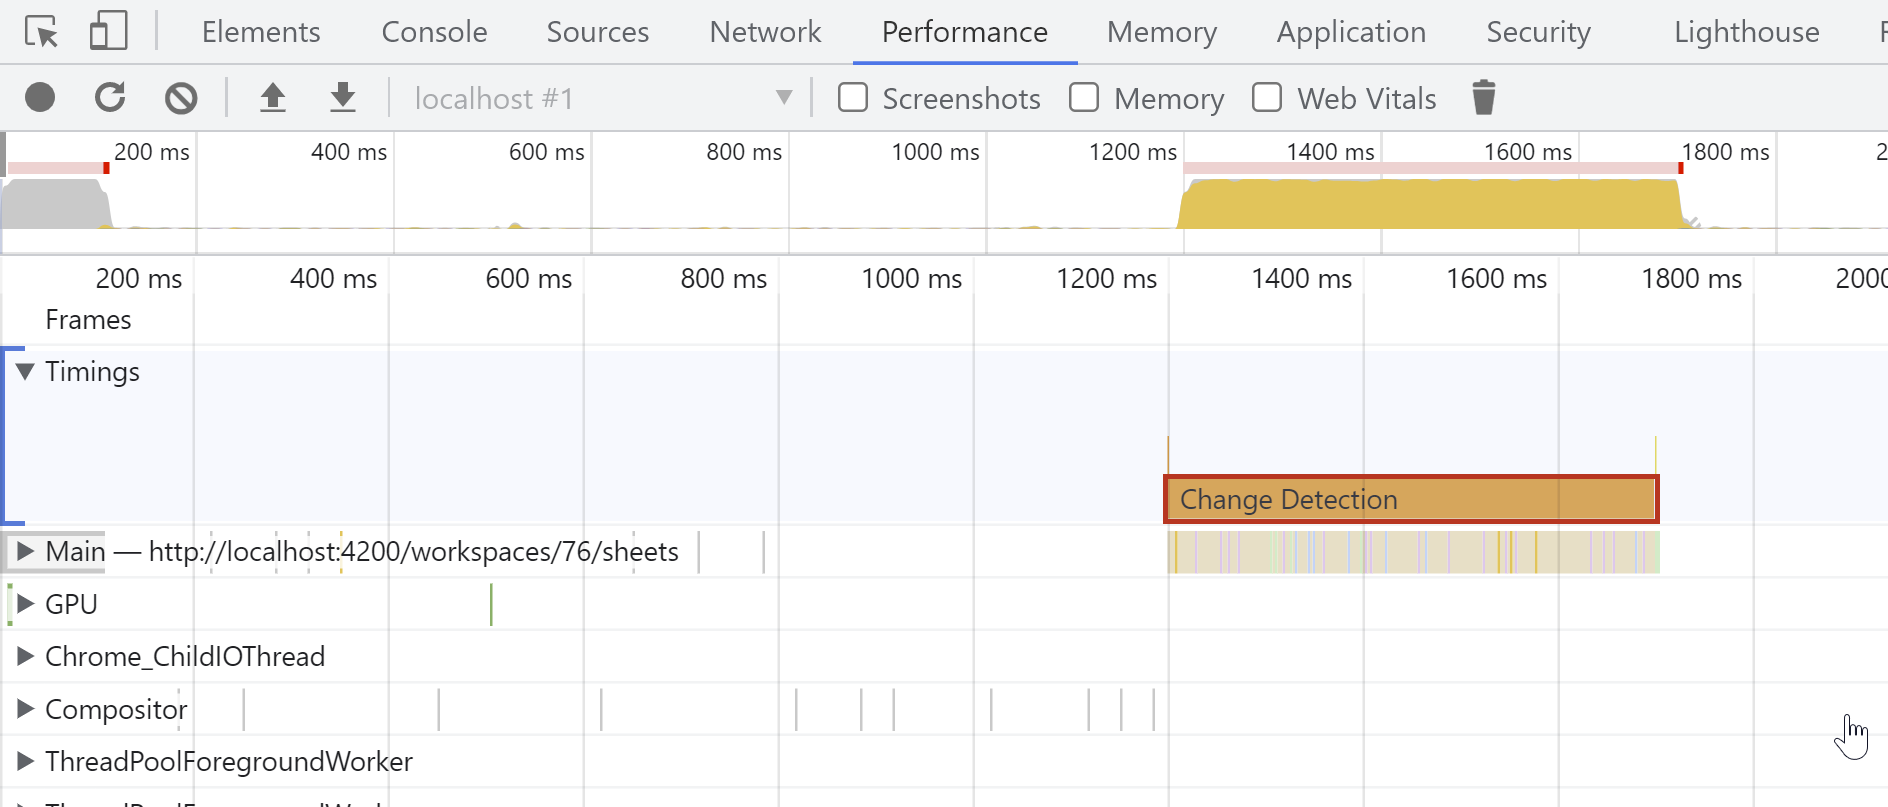Open the Memory panel tab
Viewport: 1888px width, 807px height.
coord(1162,32)
